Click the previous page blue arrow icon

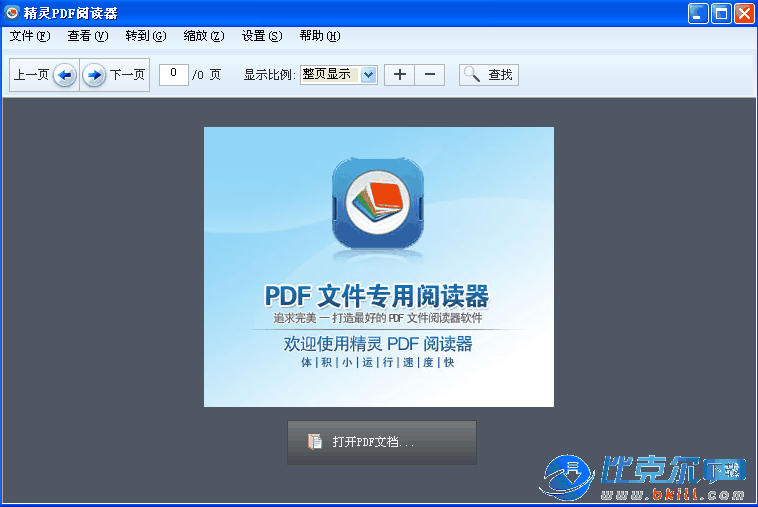[x=64, y=75]
